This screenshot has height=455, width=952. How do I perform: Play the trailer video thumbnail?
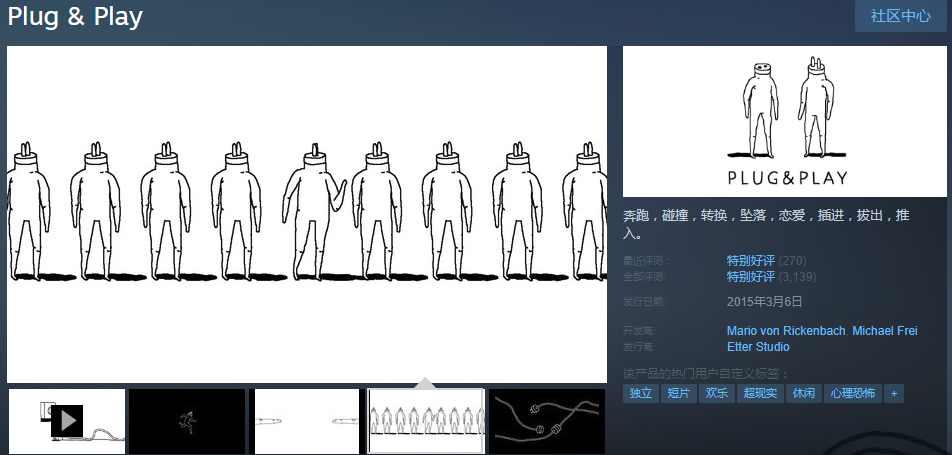point(67,420)
